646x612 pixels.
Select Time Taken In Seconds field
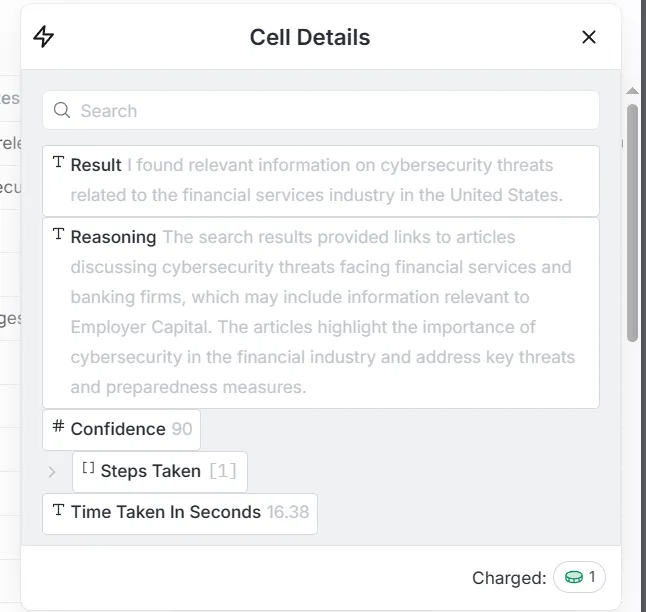coord(180,514)
